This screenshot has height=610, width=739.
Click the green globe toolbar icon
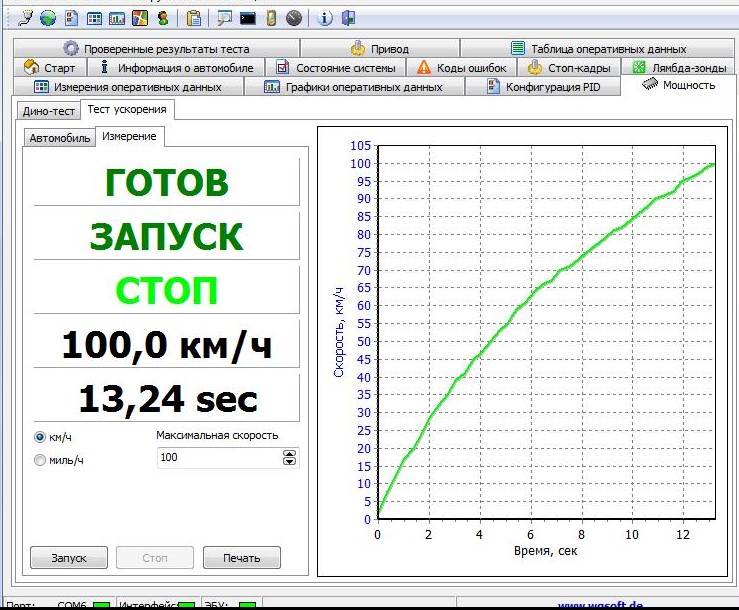(x=48, y=18)
